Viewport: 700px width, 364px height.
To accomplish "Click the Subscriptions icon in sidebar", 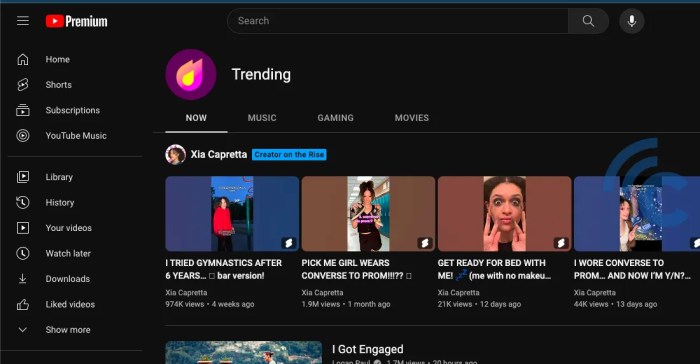I will (23, 110).
